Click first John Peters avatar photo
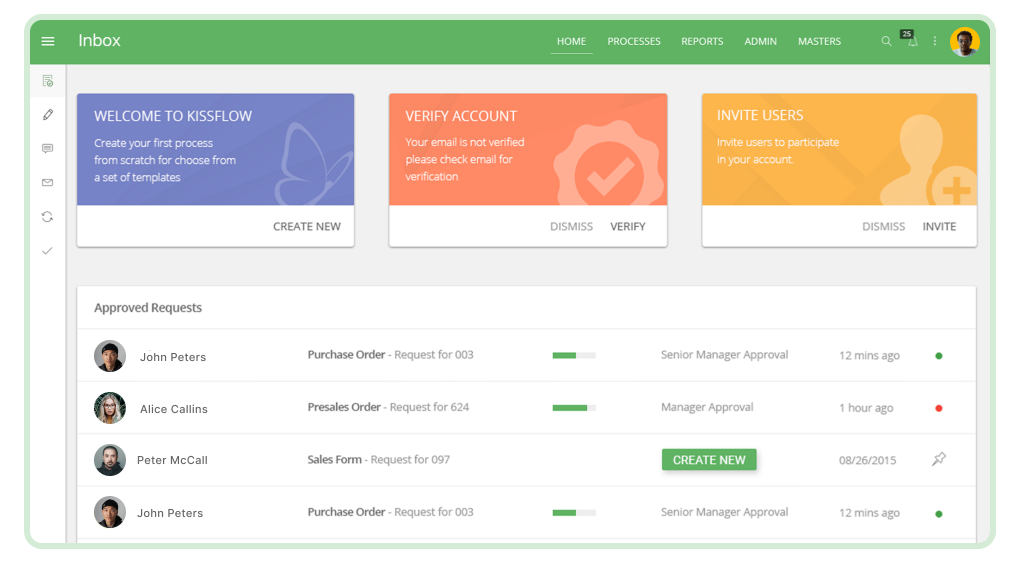The image size is (1020, 564). pyautogui.click(x=110, y=356)
